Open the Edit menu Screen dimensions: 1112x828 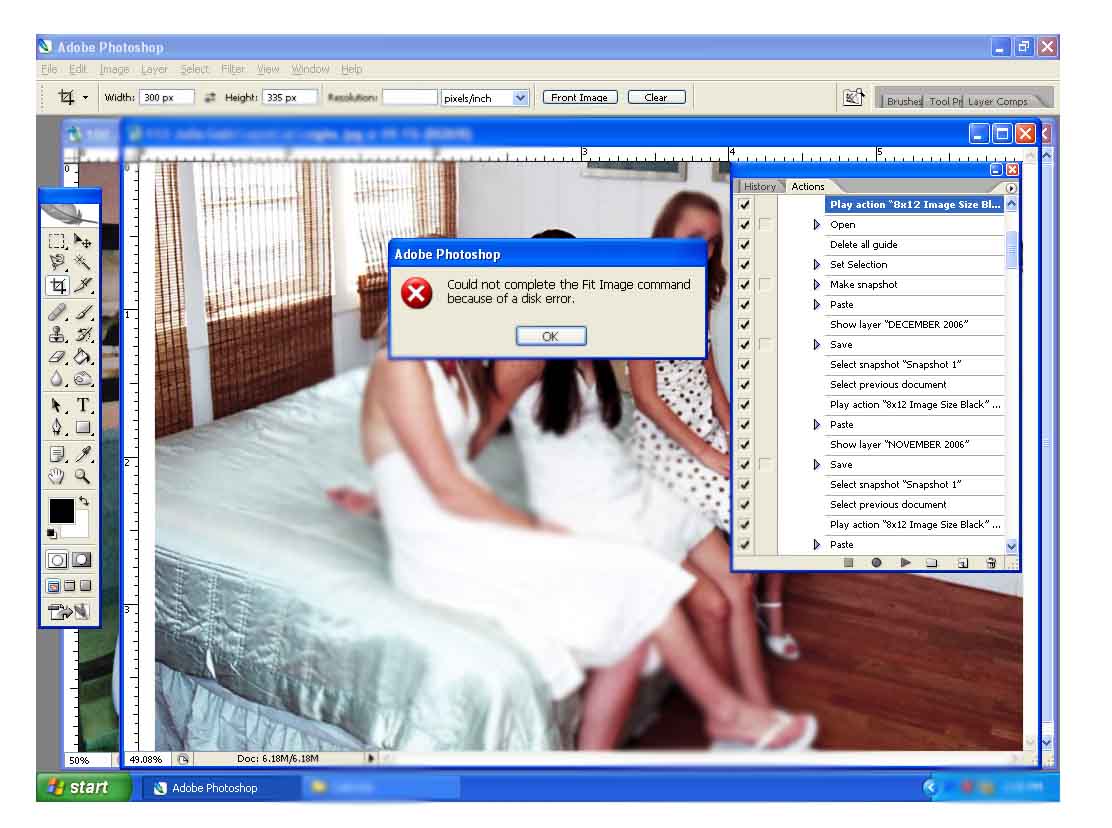(77, 69)
